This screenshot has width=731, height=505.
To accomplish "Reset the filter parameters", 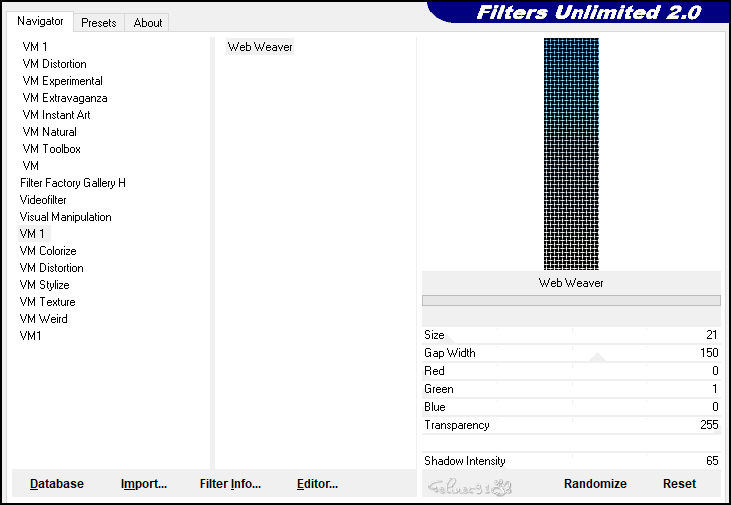I will (679, 484).
